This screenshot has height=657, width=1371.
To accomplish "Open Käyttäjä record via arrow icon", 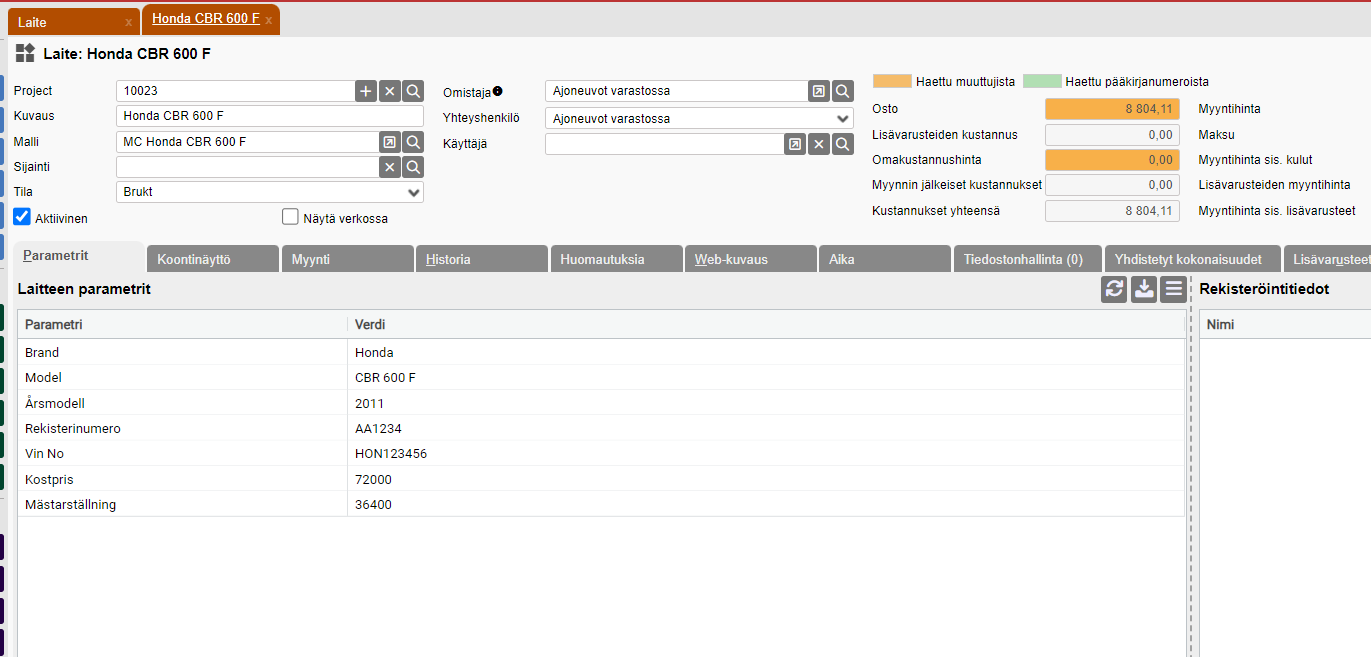I will pos(795,144).
